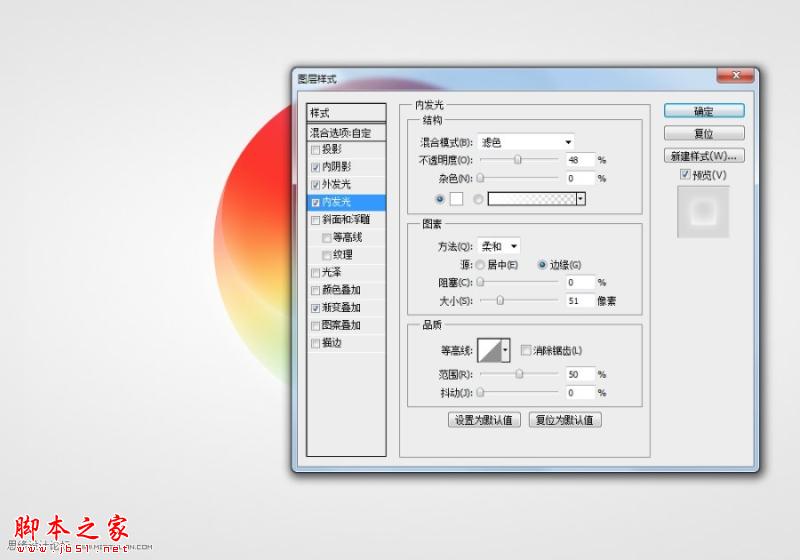800x560 pixels.
Task: Open the 等高线 contour picker arrow
Action: coord(505,350)
